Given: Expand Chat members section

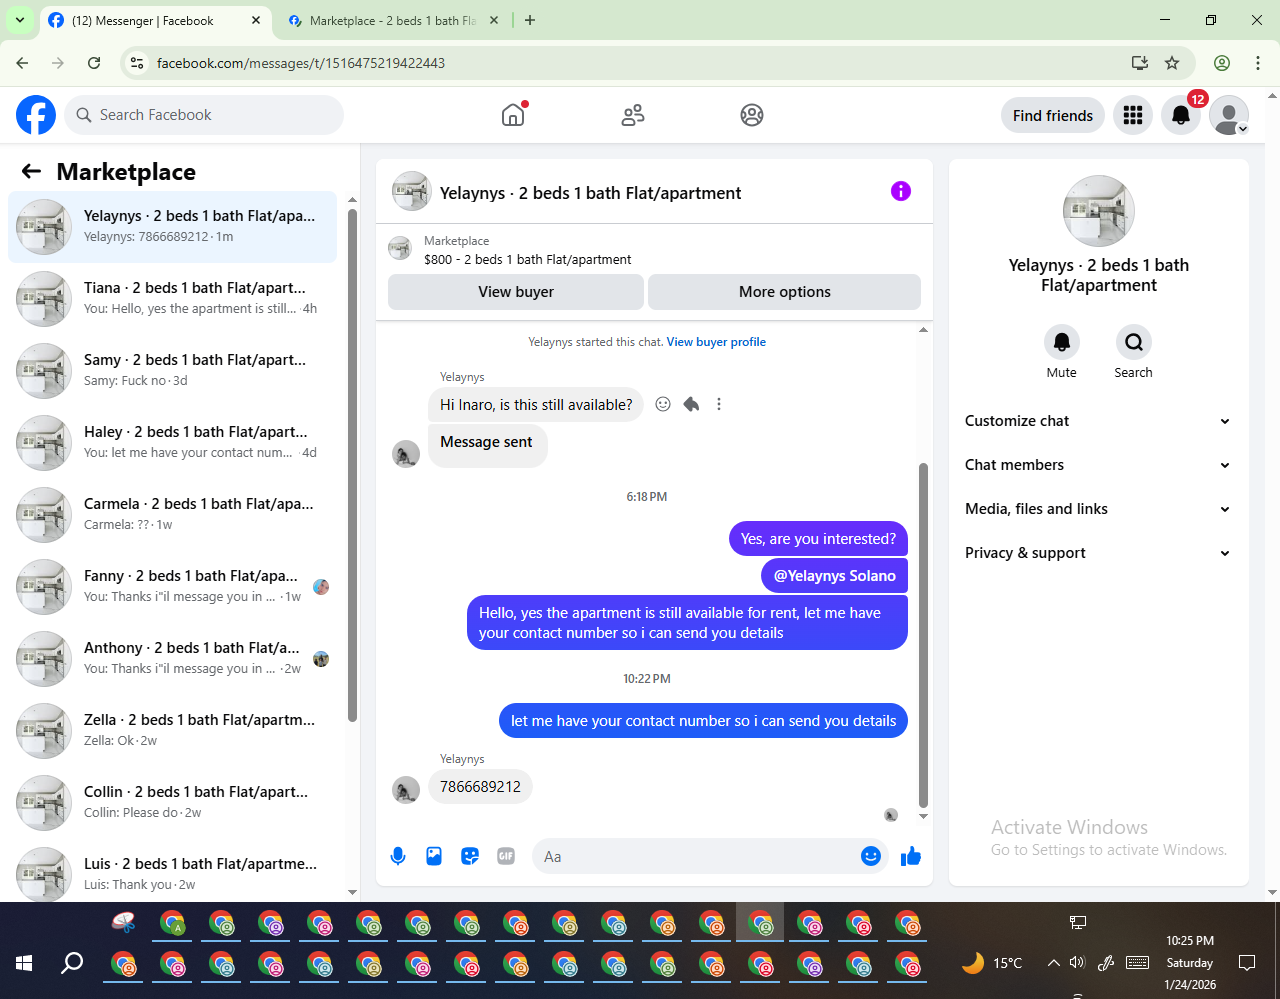Looking at the screenshot, I should tap(1098, 465).
